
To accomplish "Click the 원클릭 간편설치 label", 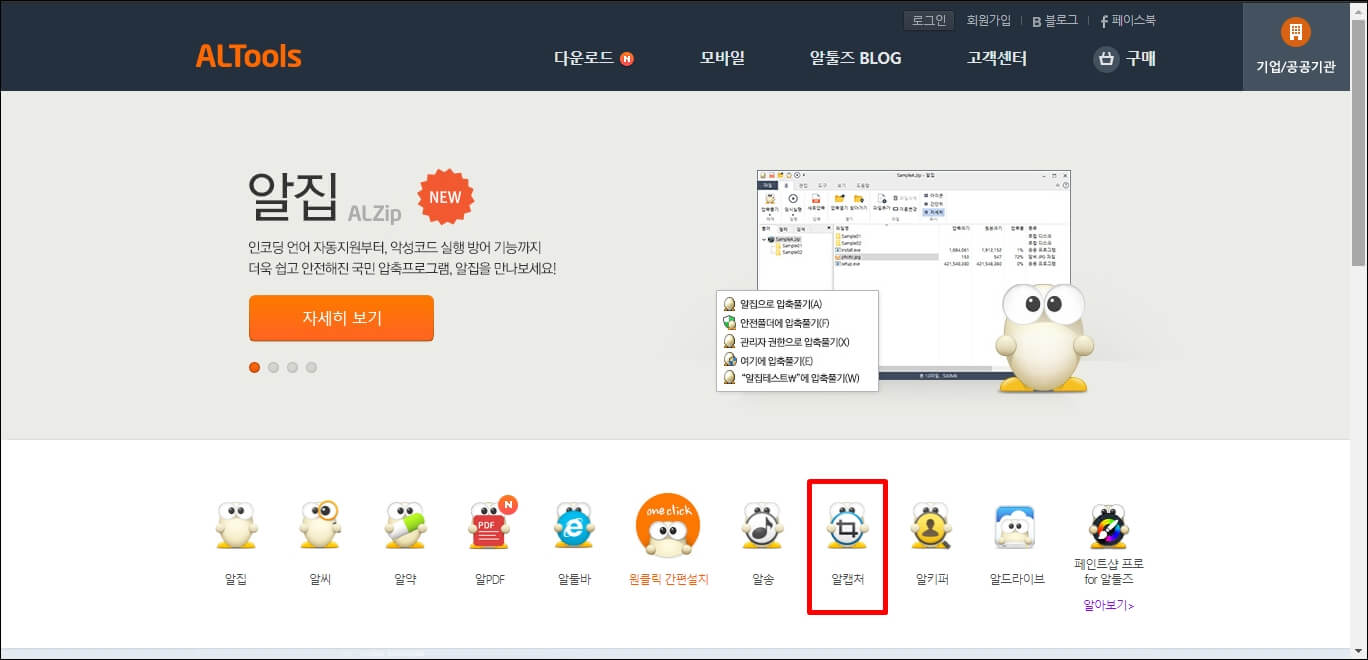I will 668,579.
